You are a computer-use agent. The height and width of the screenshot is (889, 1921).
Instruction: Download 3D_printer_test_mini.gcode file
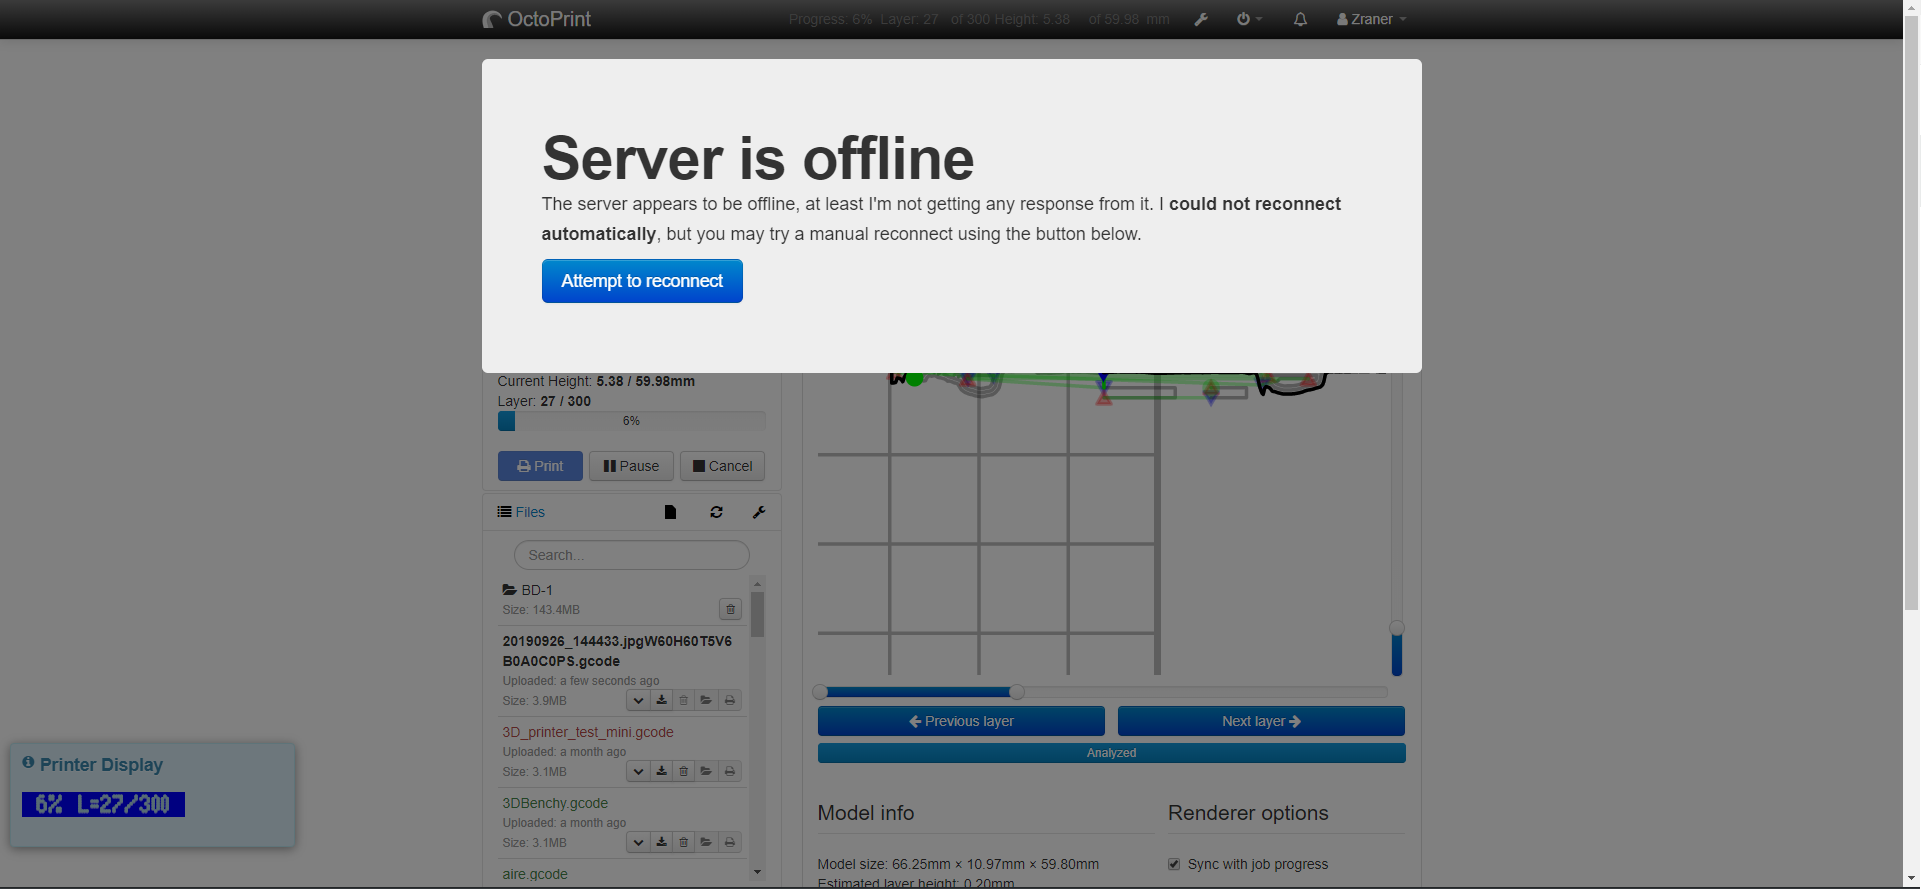tap(661, 771)
